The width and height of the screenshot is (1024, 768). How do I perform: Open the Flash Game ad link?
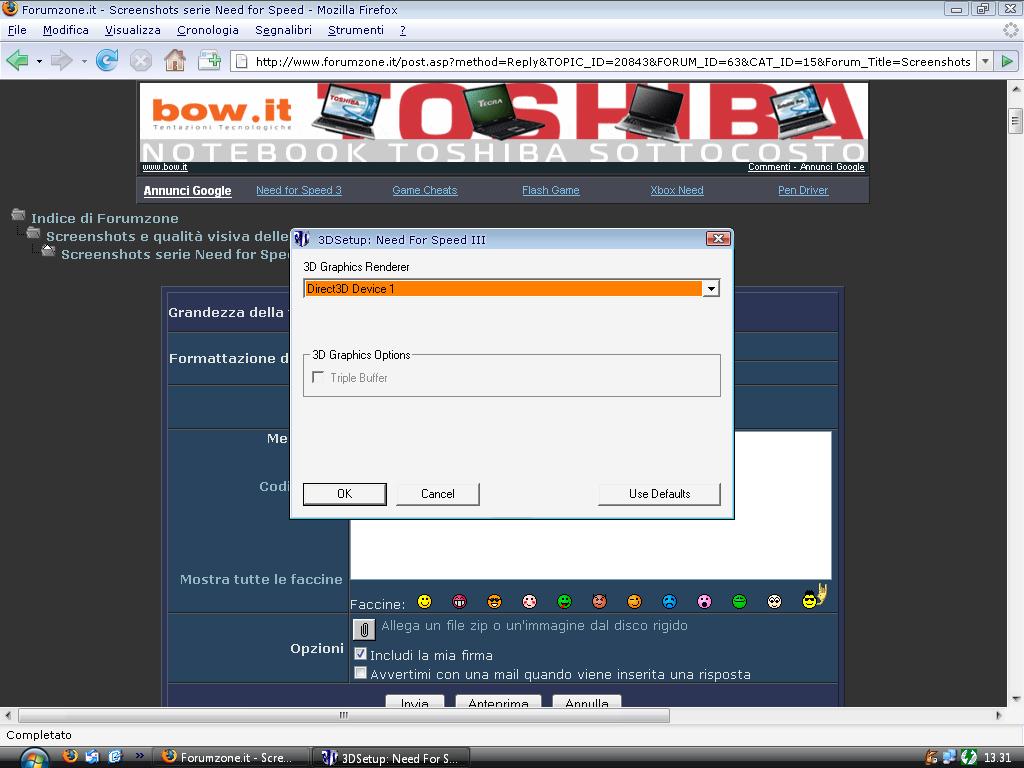click(x=551, y=190)
